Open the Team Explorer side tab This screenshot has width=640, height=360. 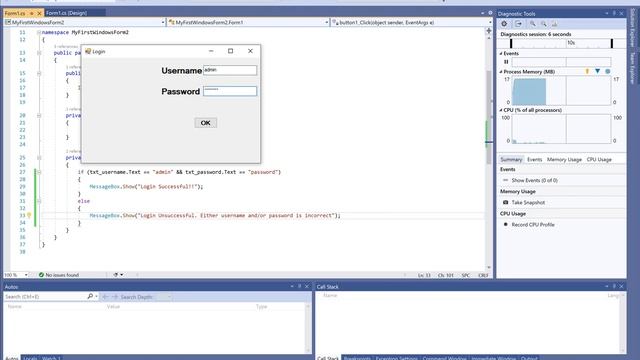633,67
